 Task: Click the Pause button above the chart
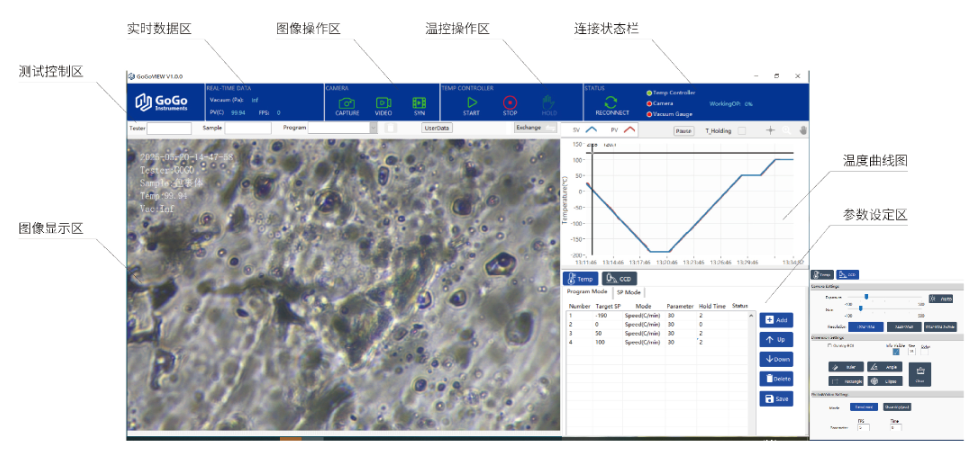[x=684, y=130]
